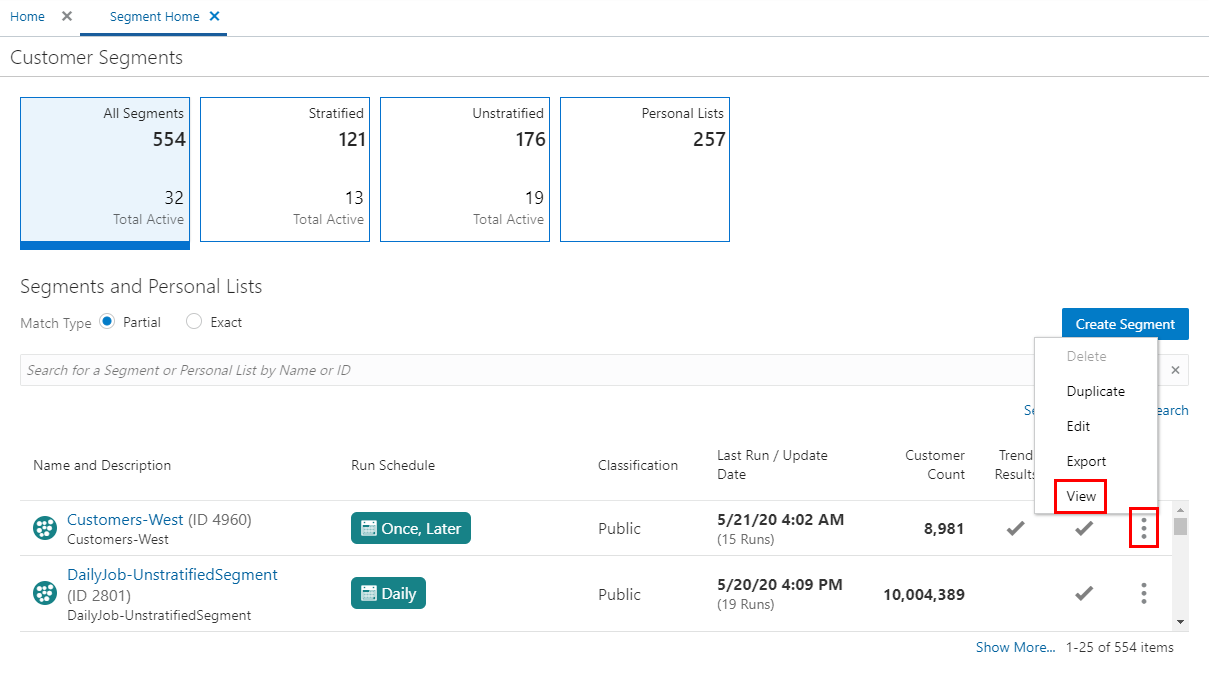Choose Exact match type
Image resolution: width=1209 pixels, height=674 pixels.
[194, 322]
